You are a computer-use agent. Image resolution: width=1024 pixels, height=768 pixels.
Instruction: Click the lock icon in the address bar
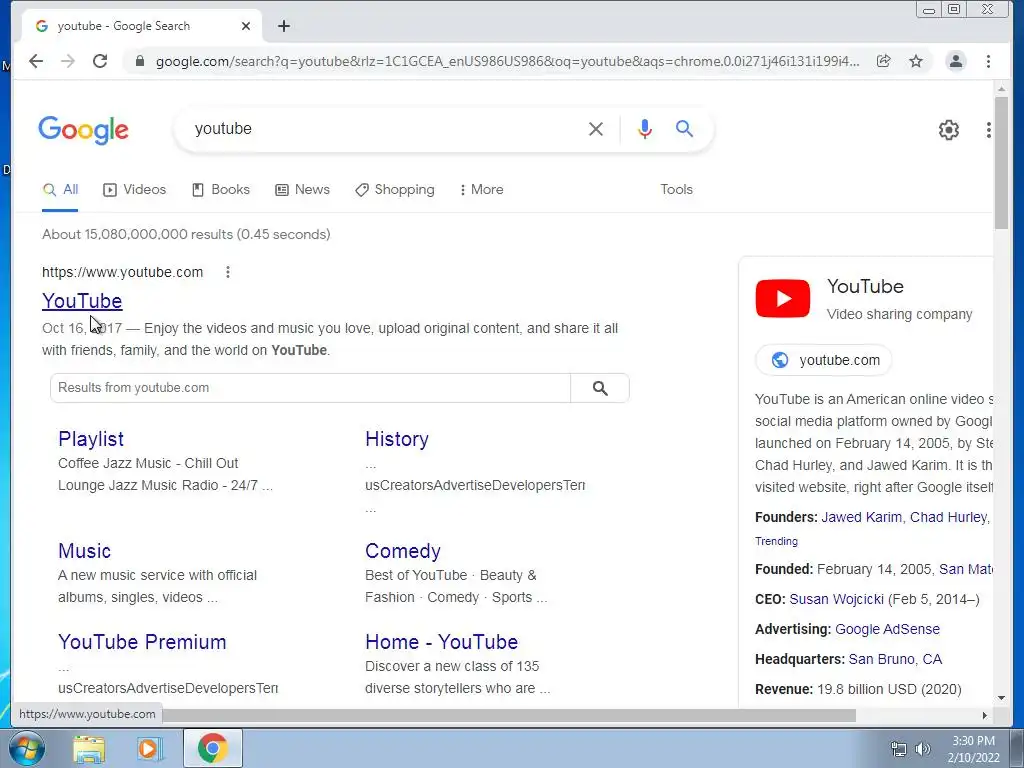pyautogui.click(x=139, y=61)
